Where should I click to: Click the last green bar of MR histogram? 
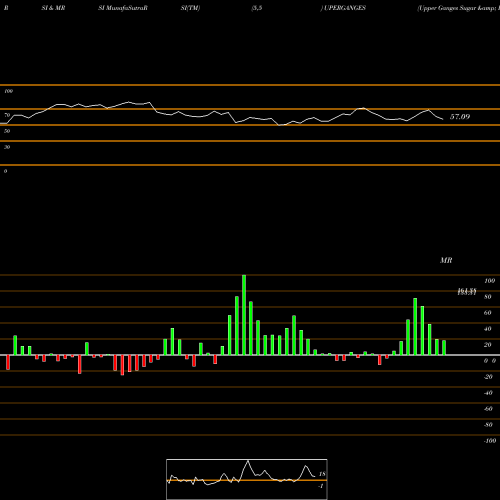coord(444,348)
